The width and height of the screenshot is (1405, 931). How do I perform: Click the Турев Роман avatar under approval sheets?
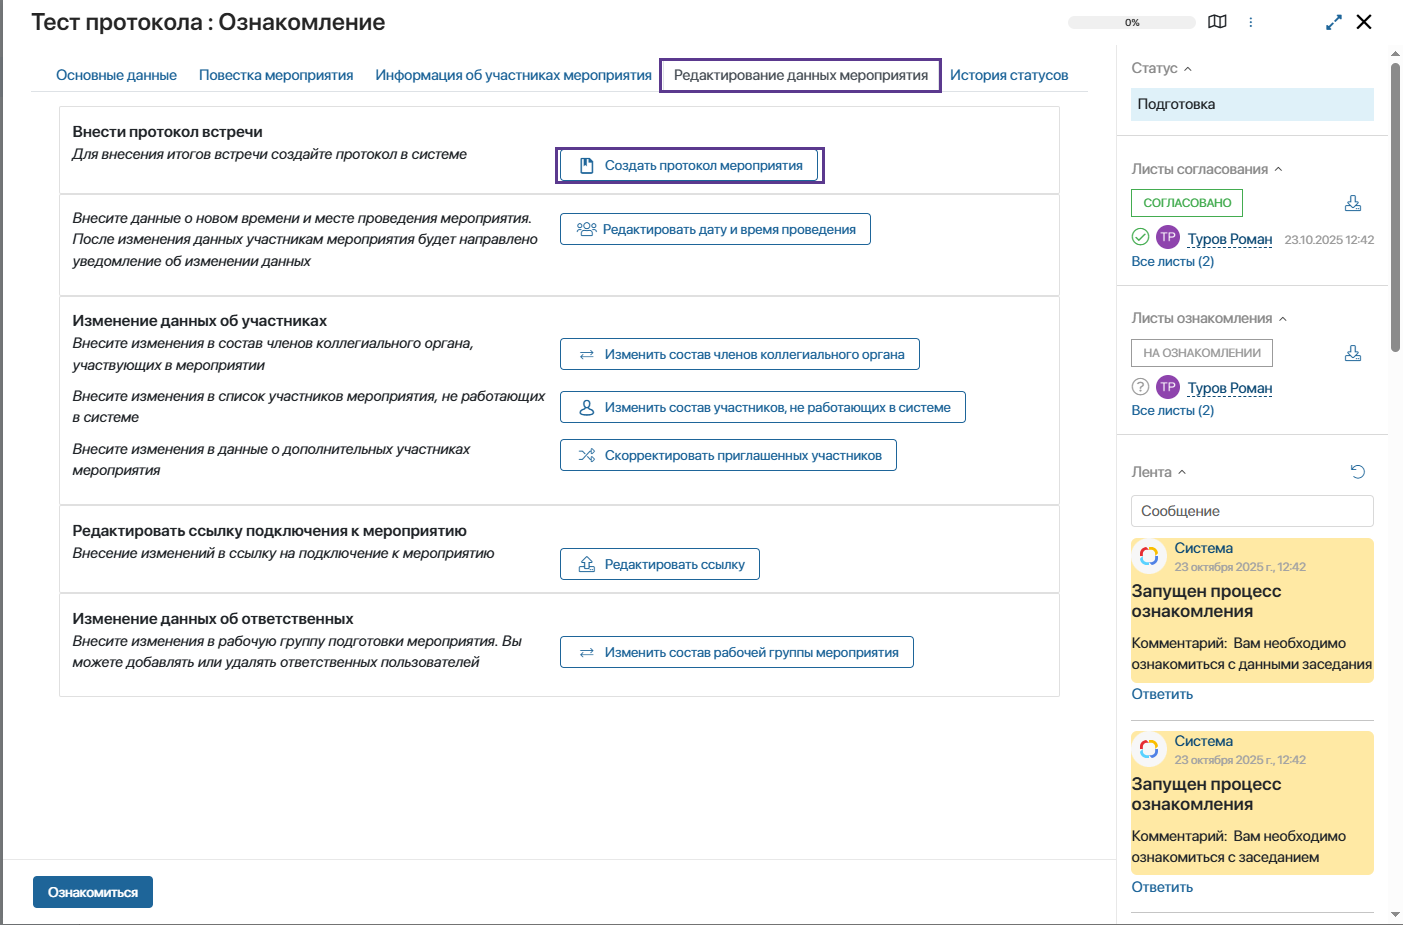point(1168,238)
